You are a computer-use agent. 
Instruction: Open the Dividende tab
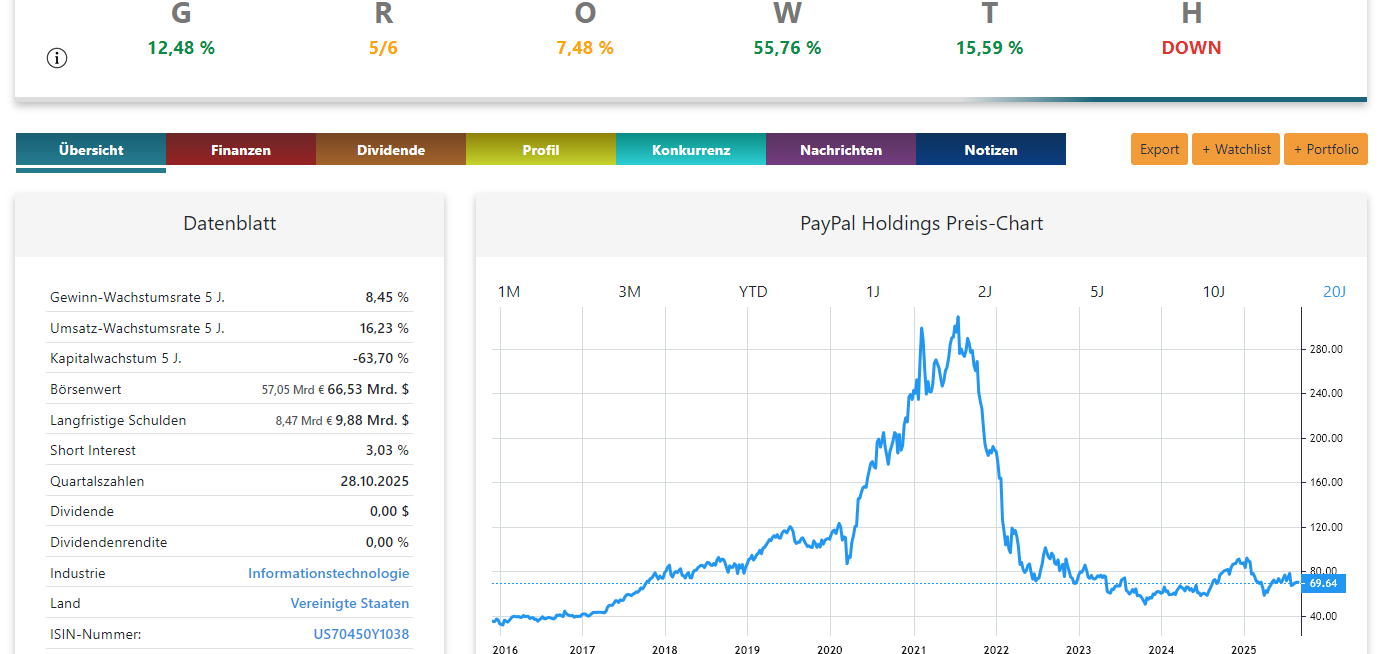(x=391, y=150)
